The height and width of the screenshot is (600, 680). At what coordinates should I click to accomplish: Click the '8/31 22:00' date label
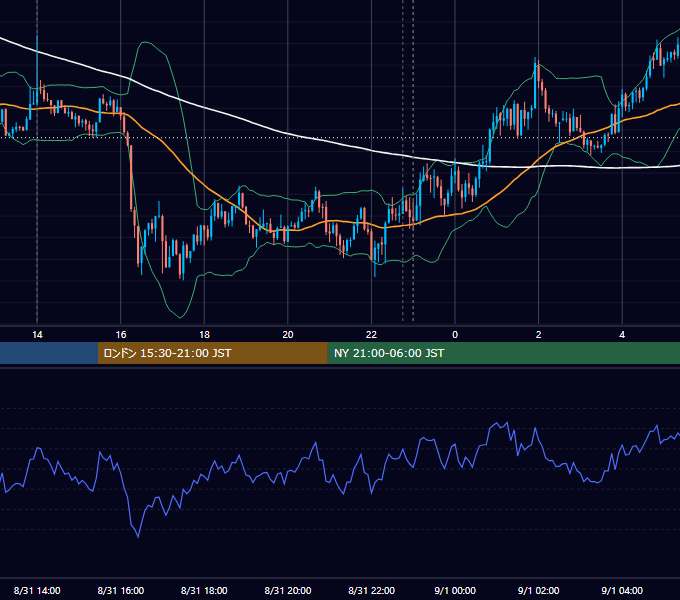(x=372, y=590)
